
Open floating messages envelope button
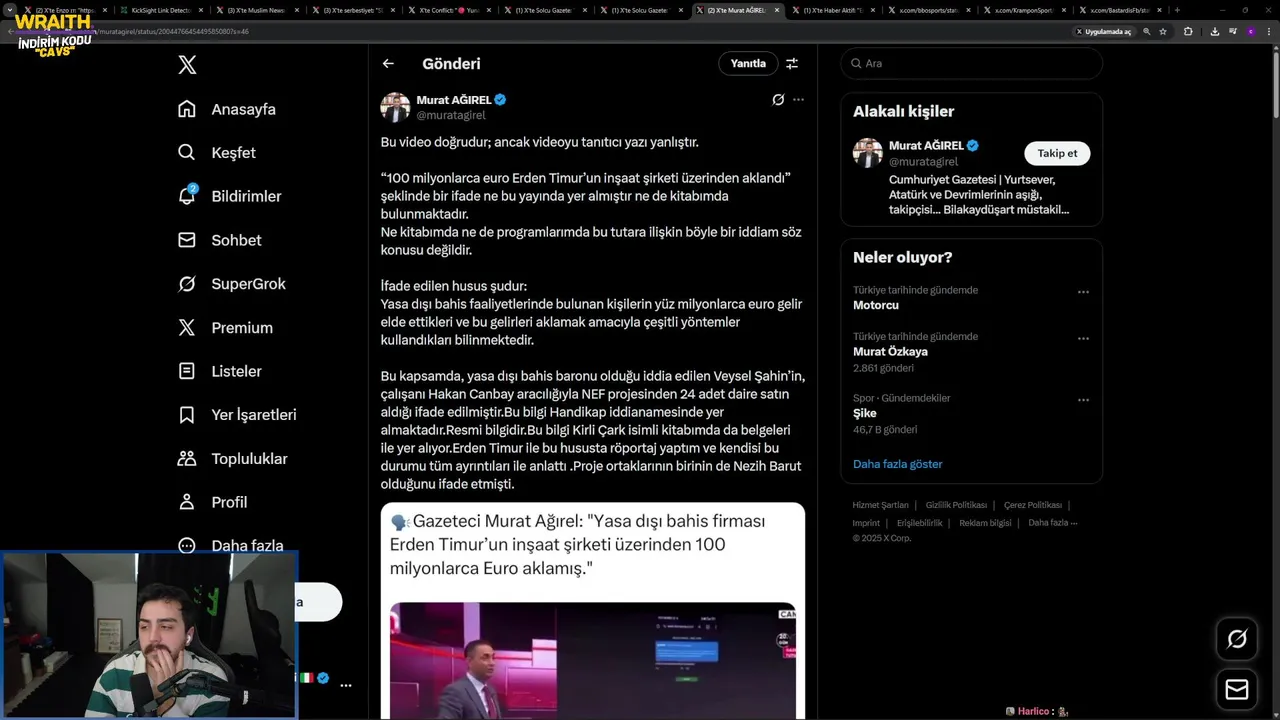(1237, 690)
